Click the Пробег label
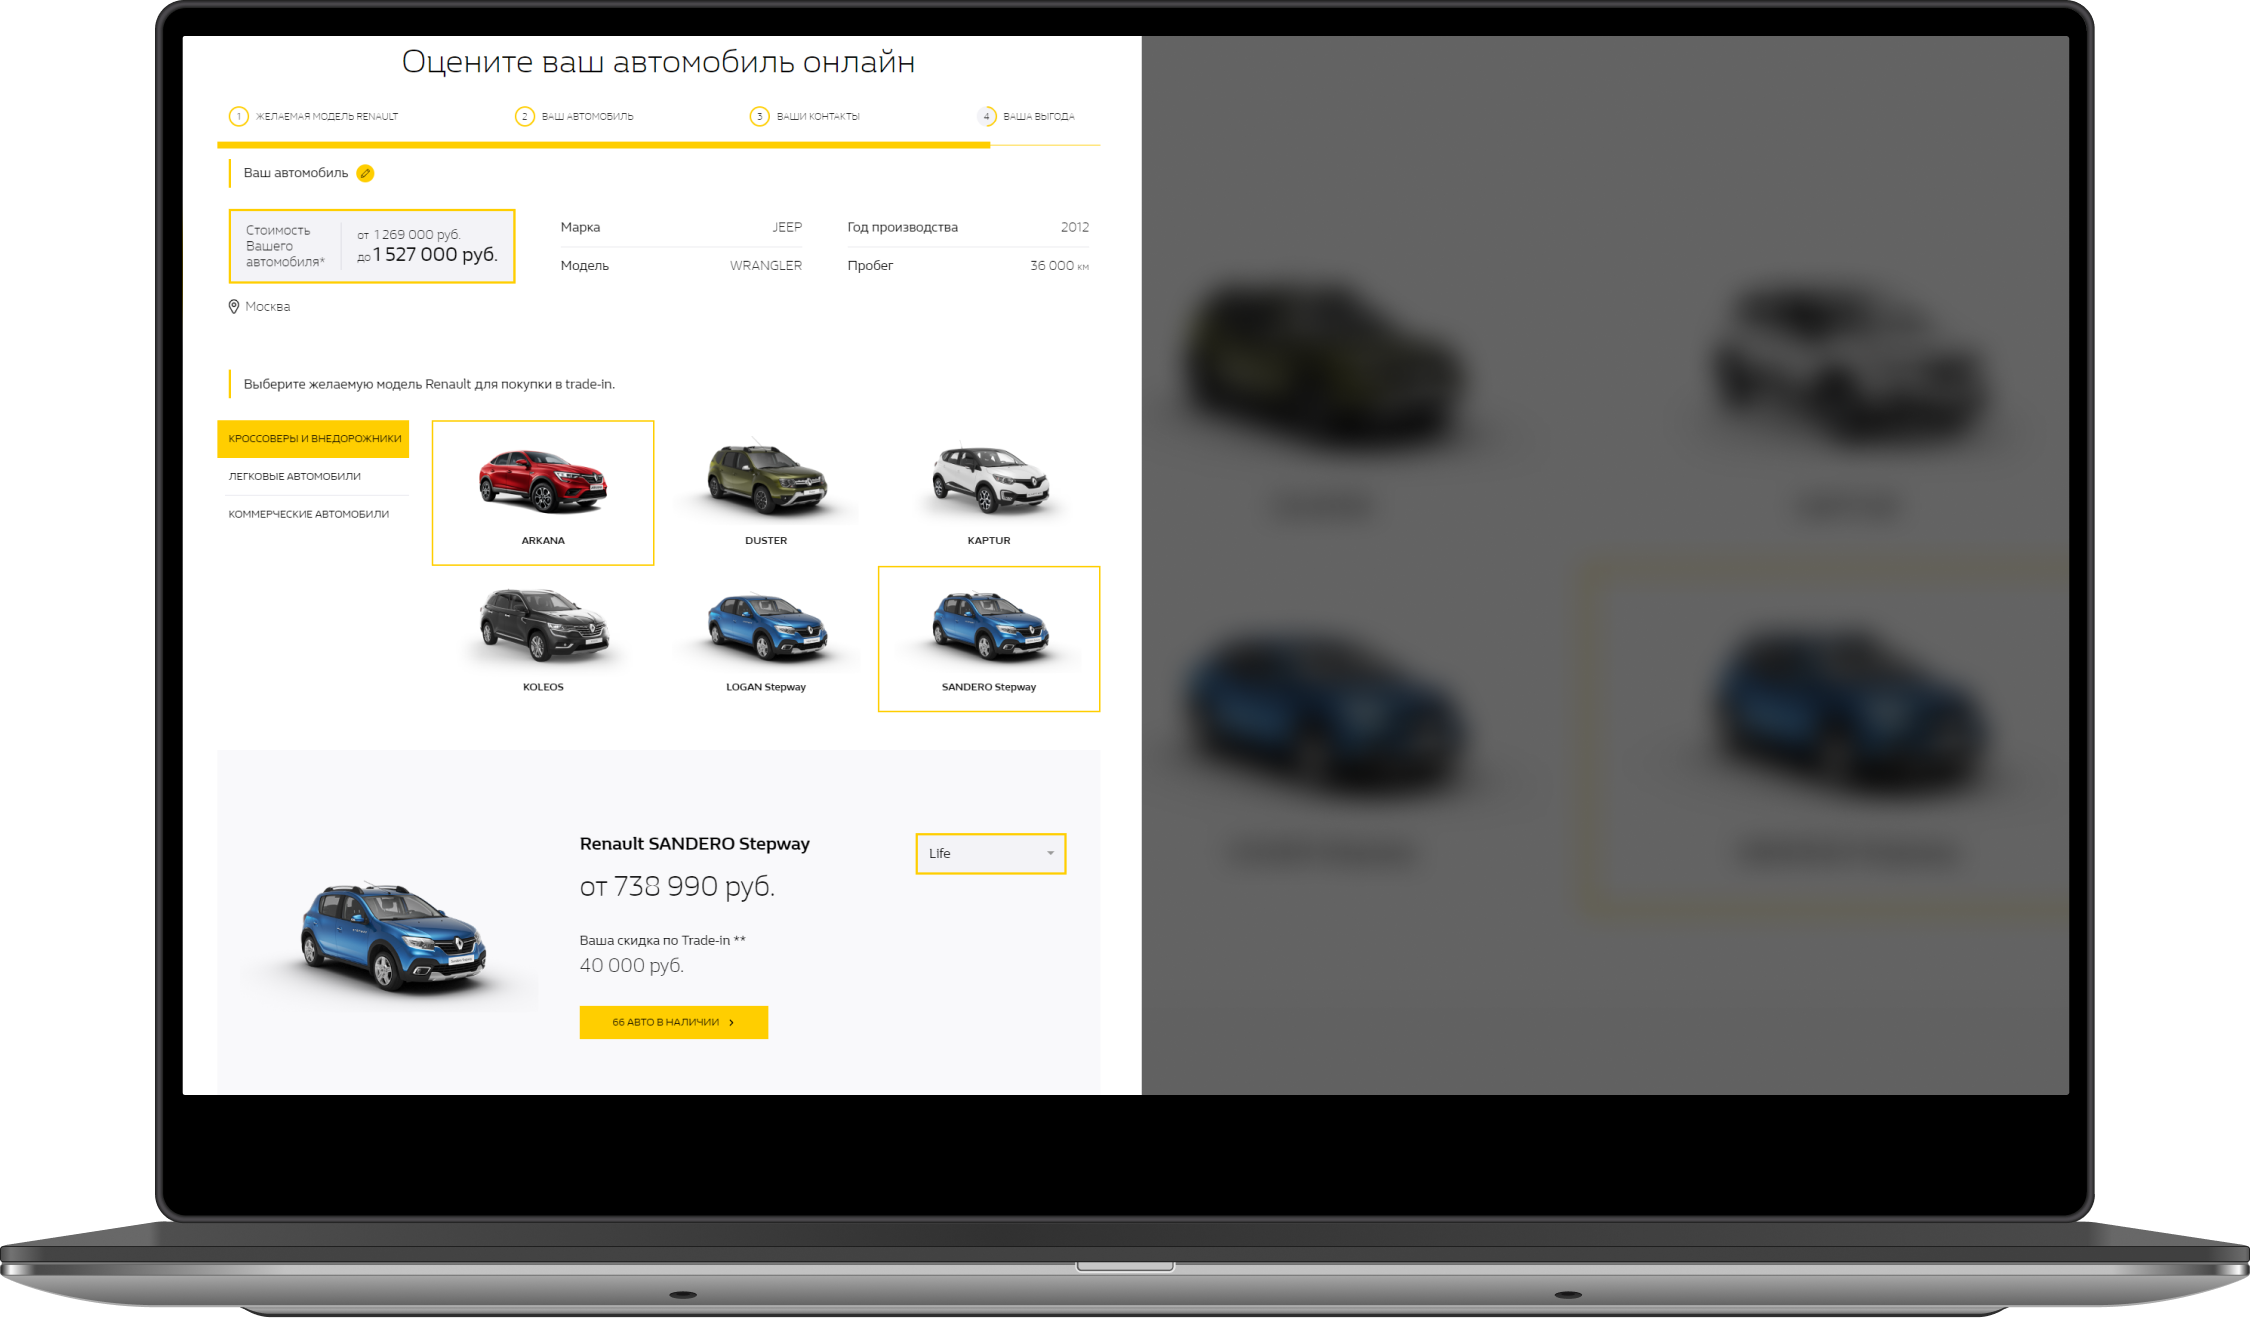 tap(870, 265)
